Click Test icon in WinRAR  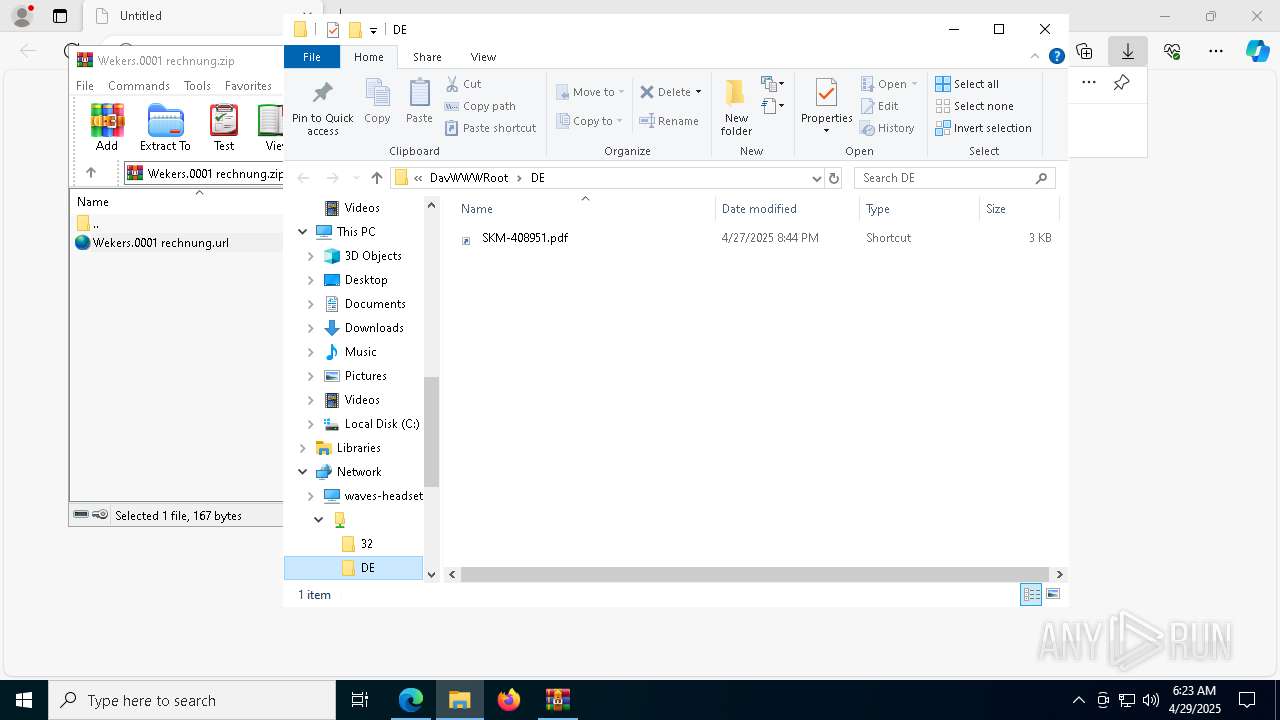tap(224, 128)
